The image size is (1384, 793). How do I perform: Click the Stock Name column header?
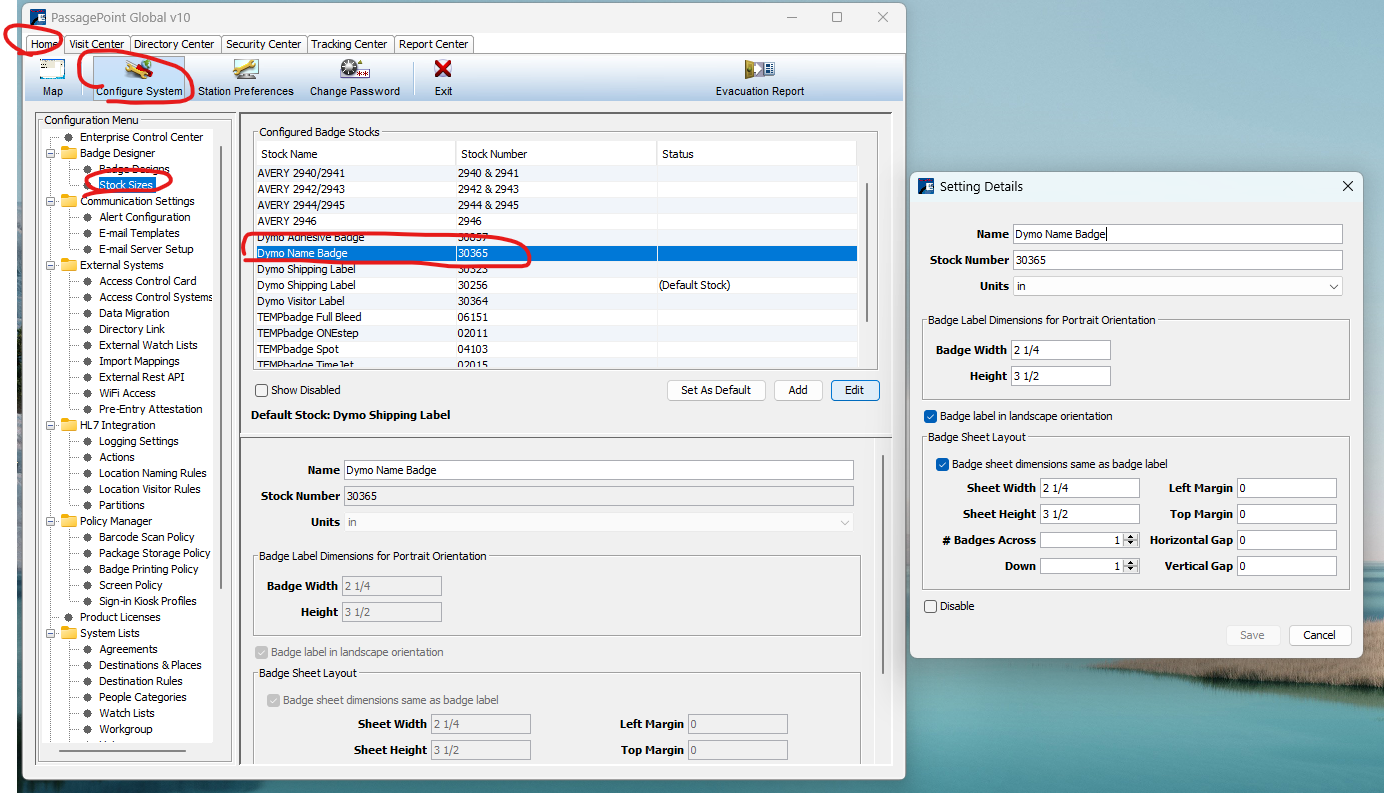[355, 154]
